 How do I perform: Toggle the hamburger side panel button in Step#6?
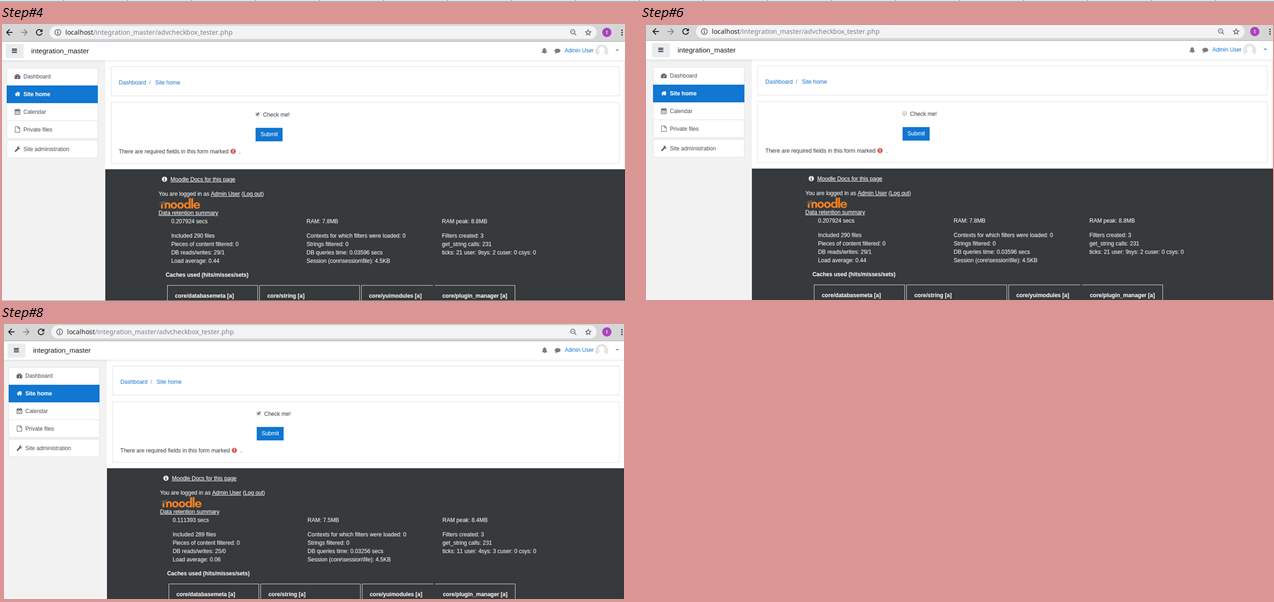(x=662, y=50)
